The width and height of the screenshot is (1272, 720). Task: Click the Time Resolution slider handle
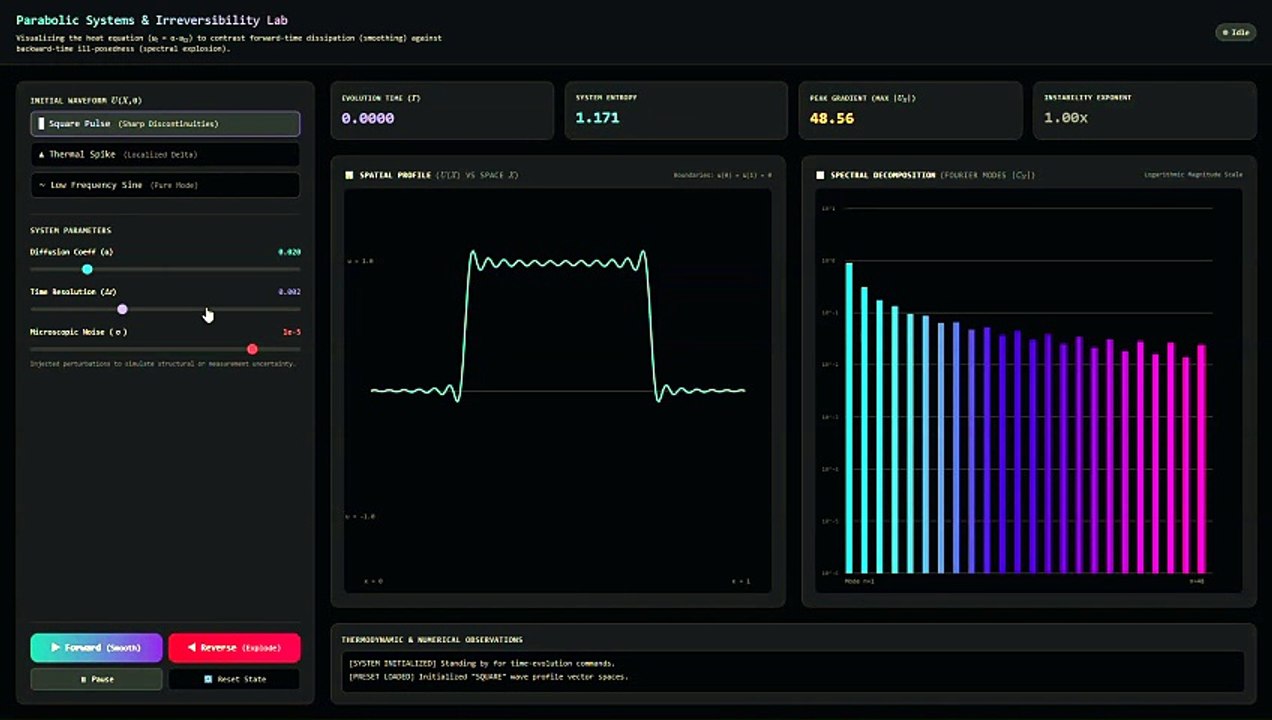click(122, 309)
